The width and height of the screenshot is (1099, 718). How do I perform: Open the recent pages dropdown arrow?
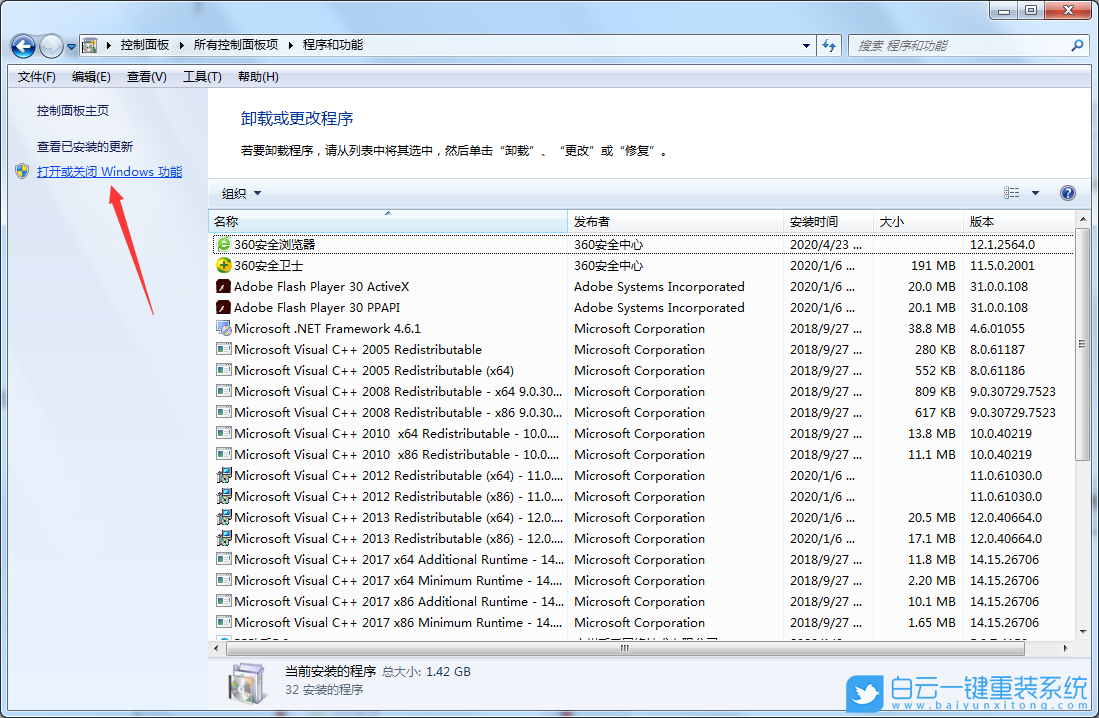[69, 46]
